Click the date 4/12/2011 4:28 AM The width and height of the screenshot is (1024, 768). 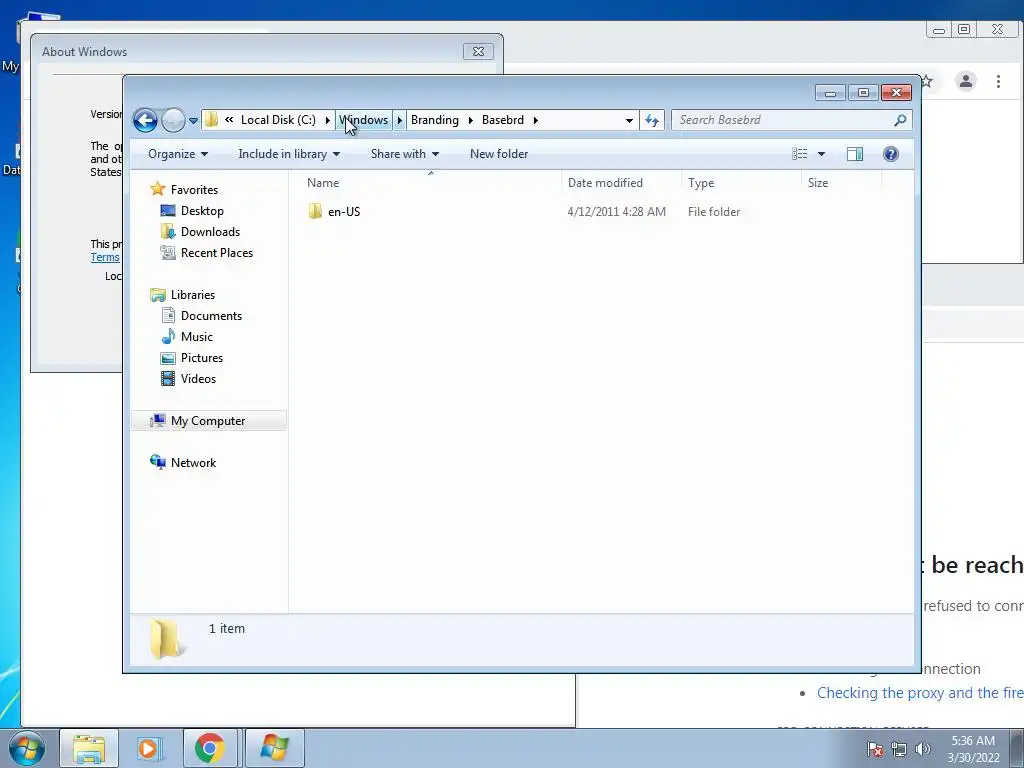coord(616,212)
